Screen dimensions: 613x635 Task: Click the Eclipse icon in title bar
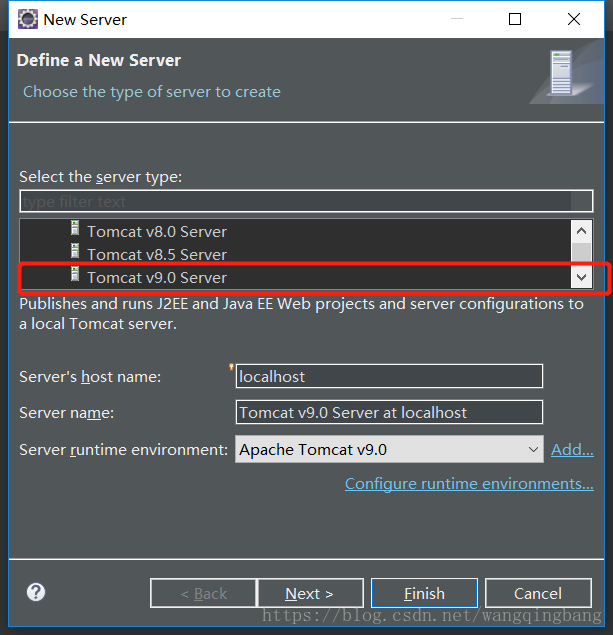click(x=28, y=19)
